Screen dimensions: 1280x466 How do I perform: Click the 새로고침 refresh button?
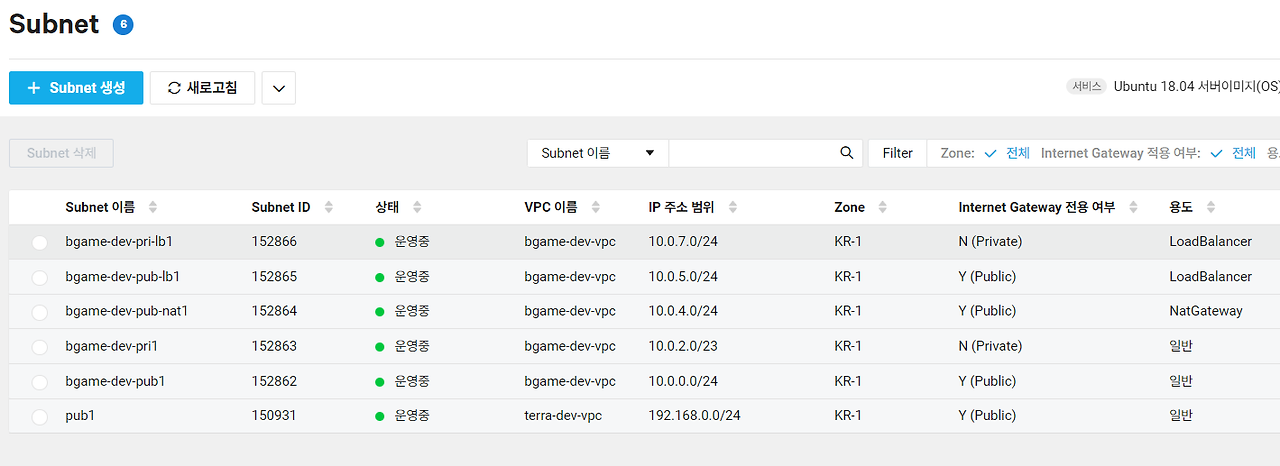click(202, 88)
